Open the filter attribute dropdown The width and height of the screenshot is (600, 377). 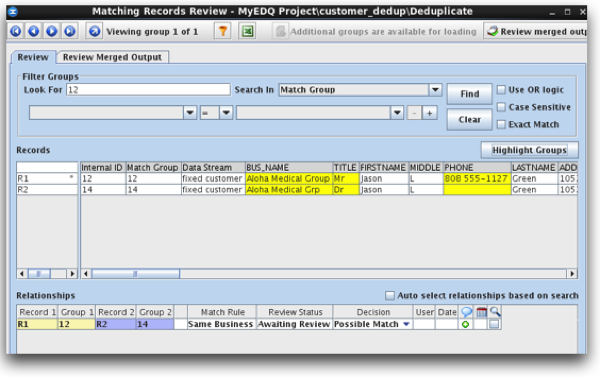pyautogui.click(x=190, y=113)
